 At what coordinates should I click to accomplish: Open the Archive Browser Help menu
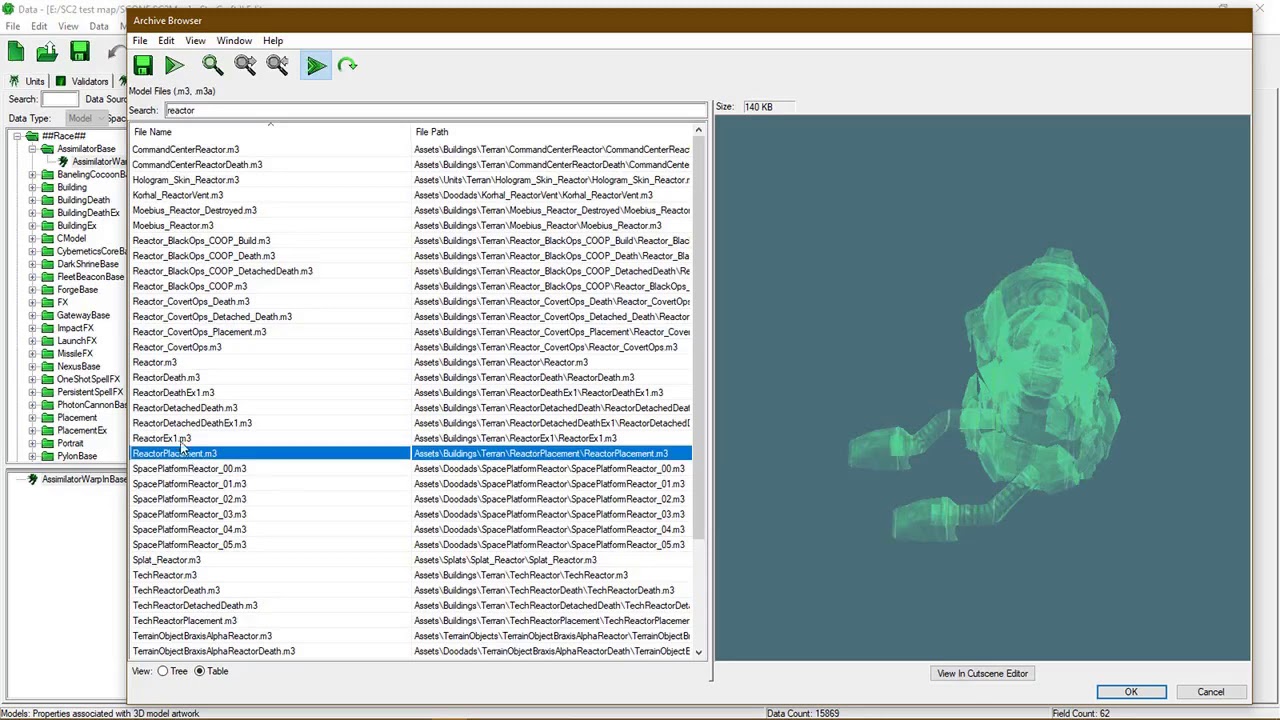(x=273, y=41)
